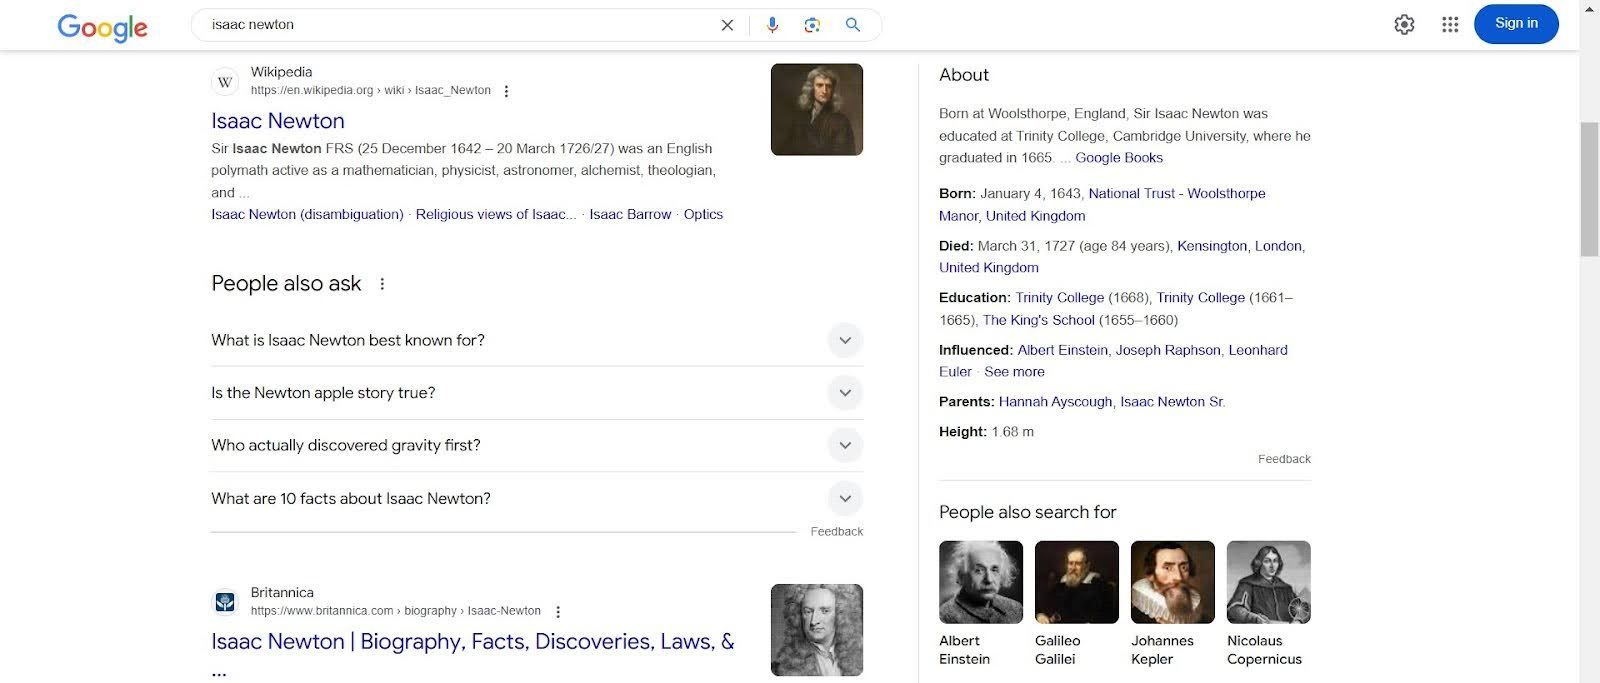
Task: Open three-dot menu for Britannica result
Action: coord(558,612)
